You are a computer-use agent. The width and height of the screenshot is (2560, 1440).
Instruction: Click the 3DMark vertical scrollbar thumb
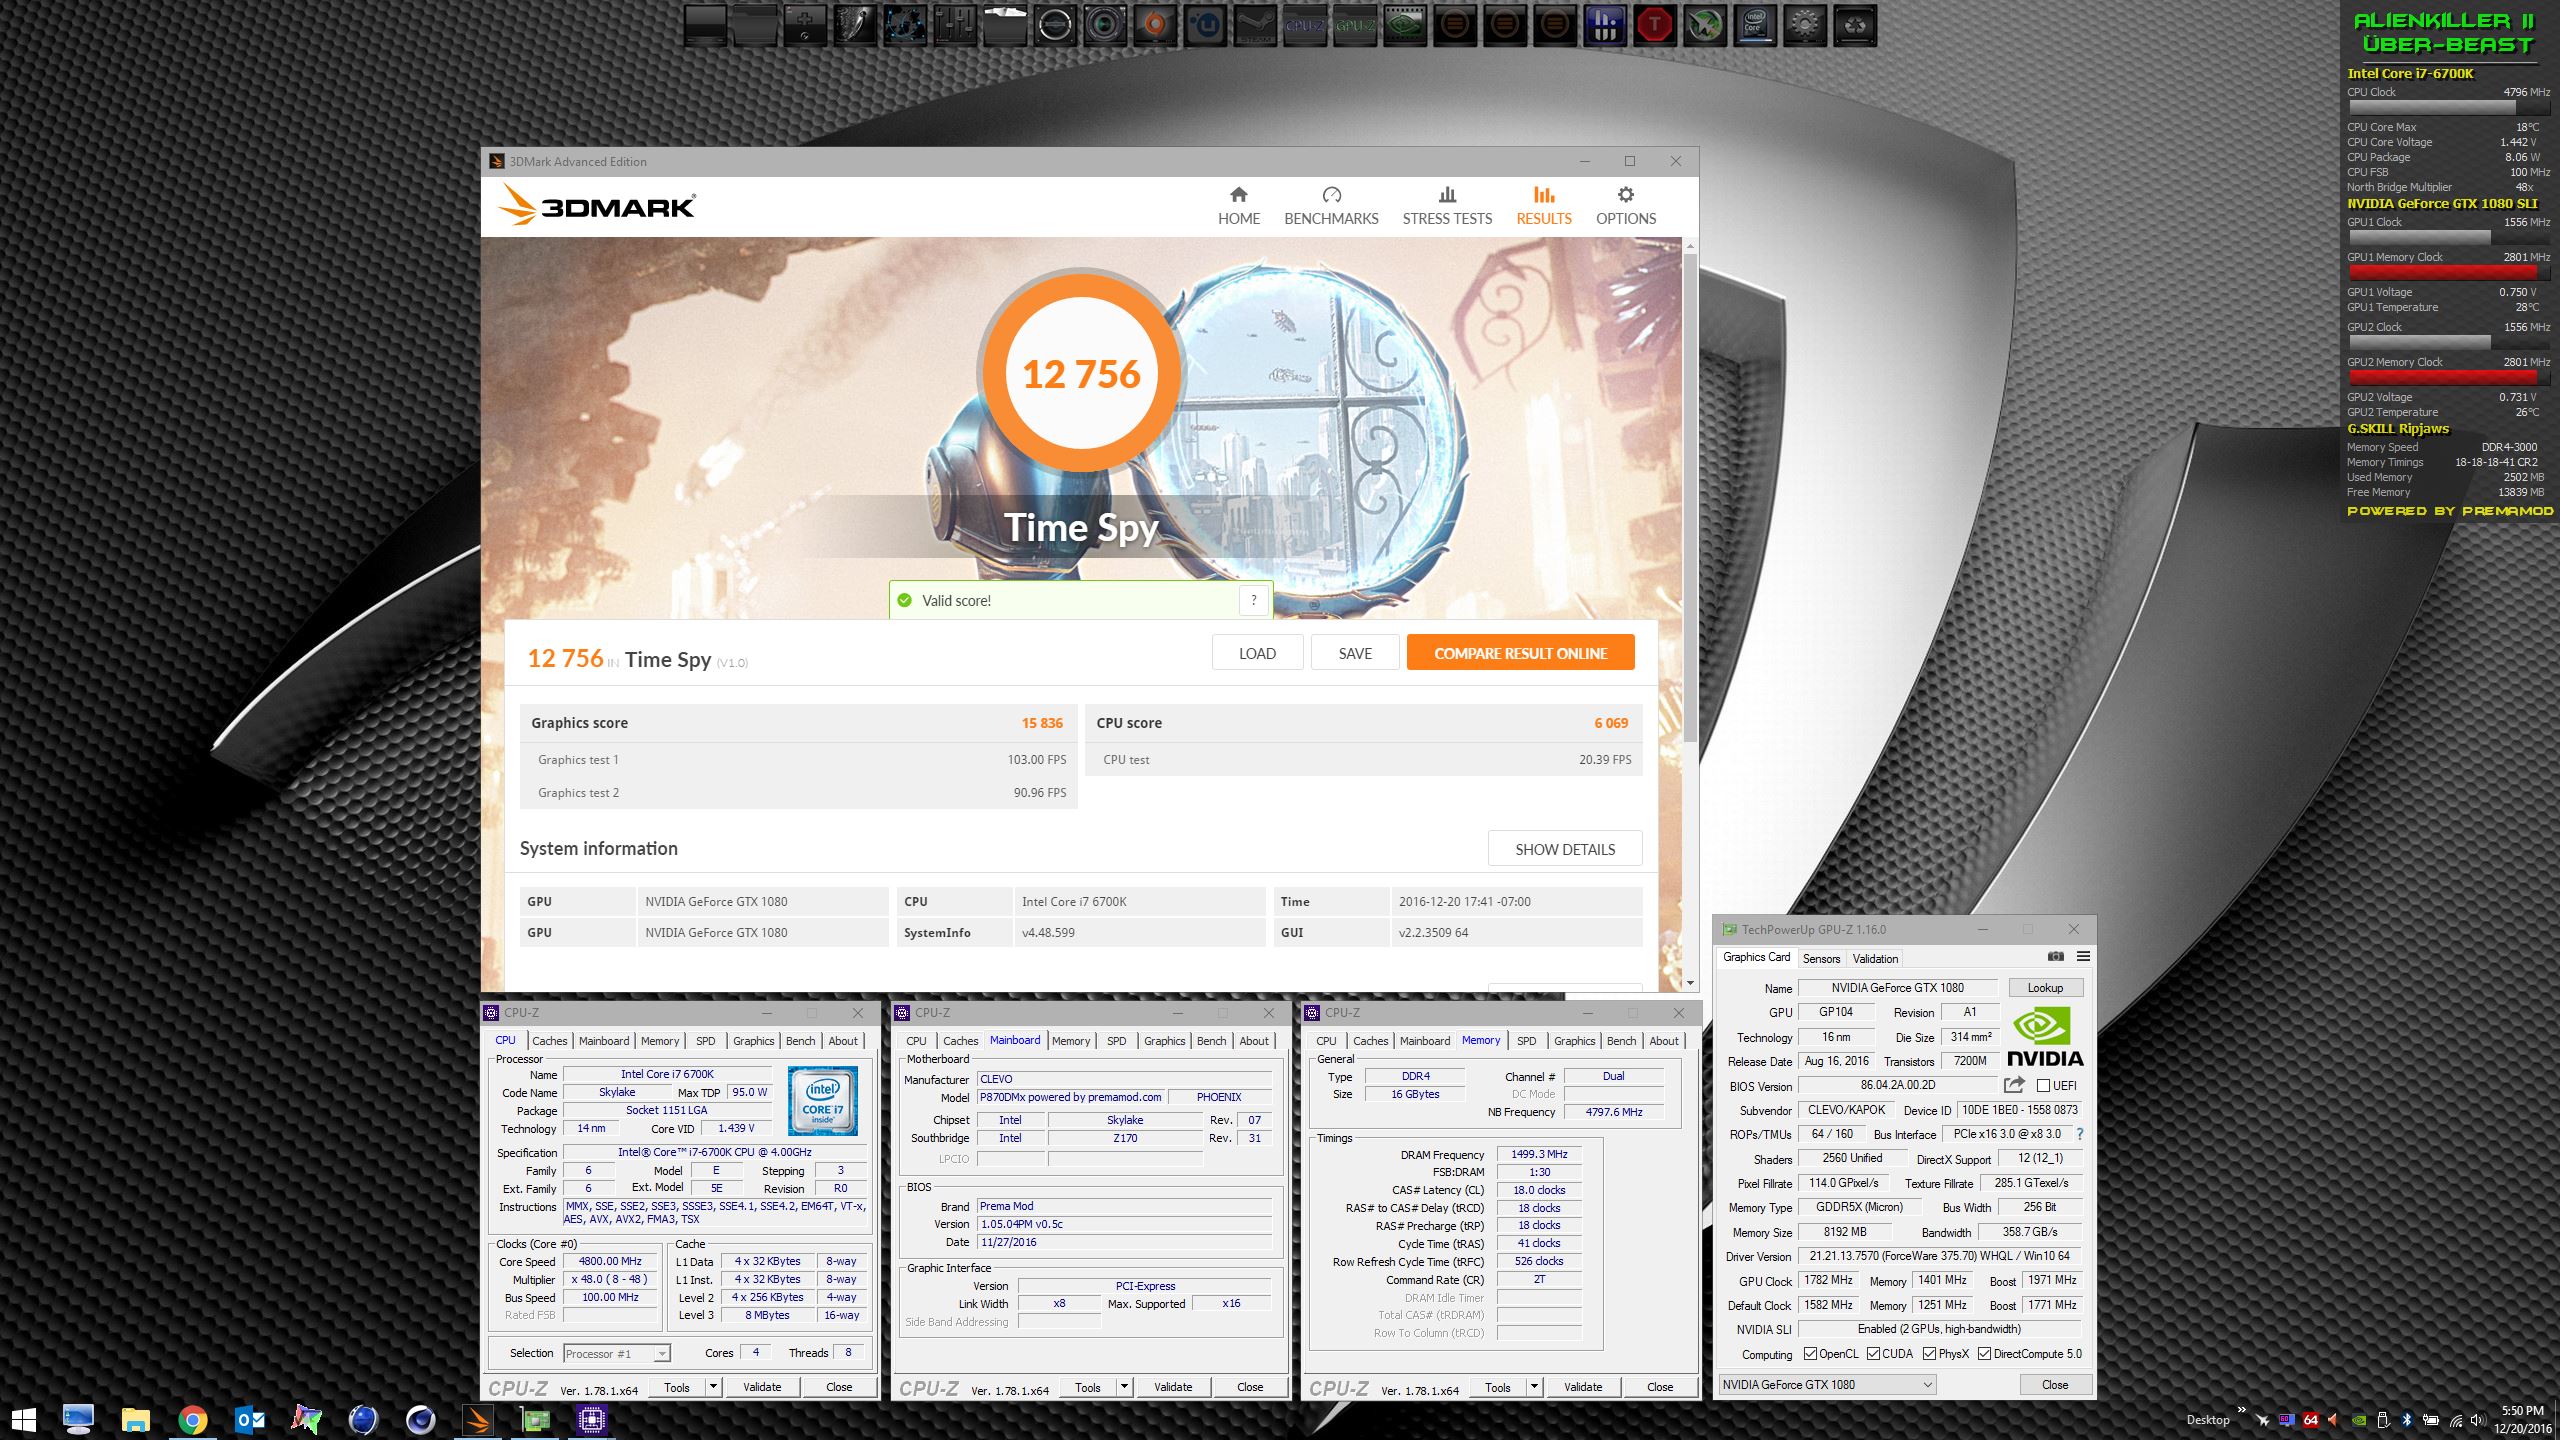pyautogui.click(x=1690, y=496)
